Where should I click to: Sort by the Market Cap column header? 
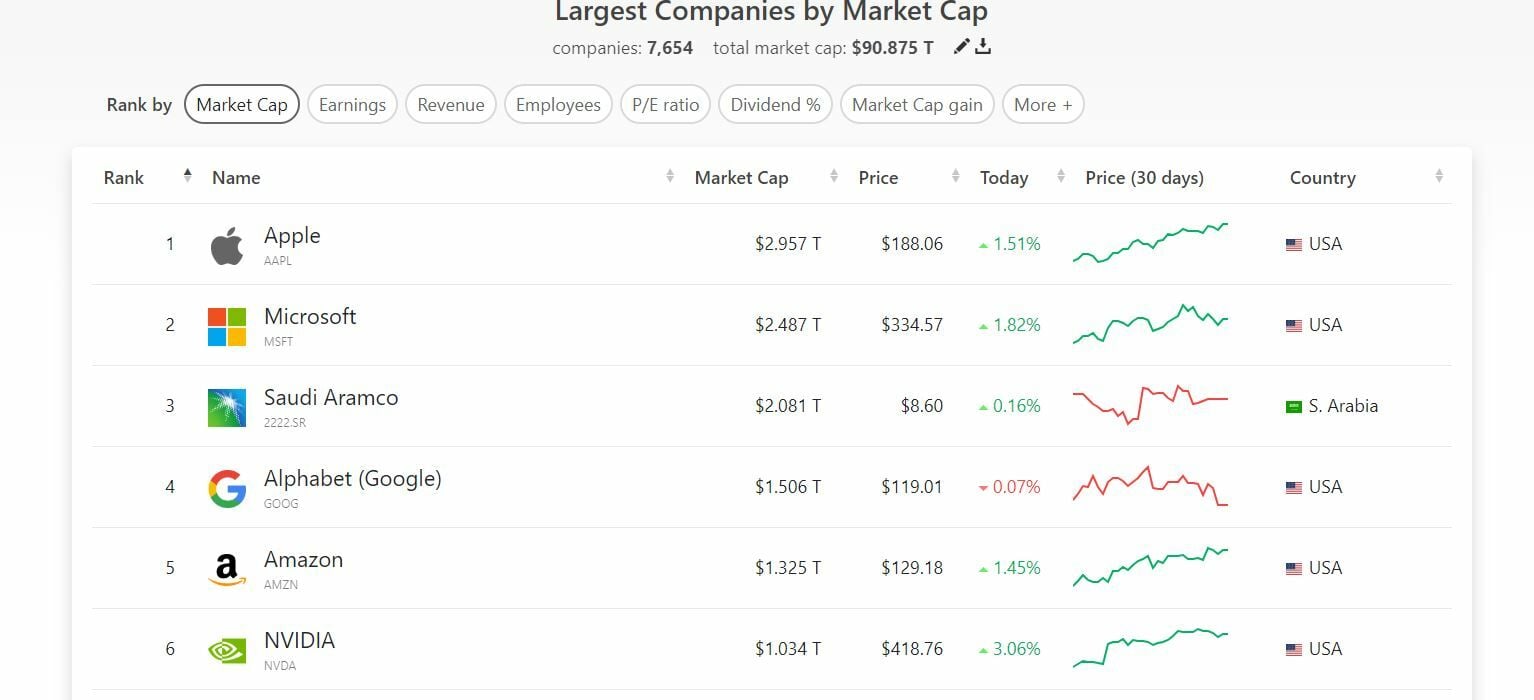click(741, 178)
